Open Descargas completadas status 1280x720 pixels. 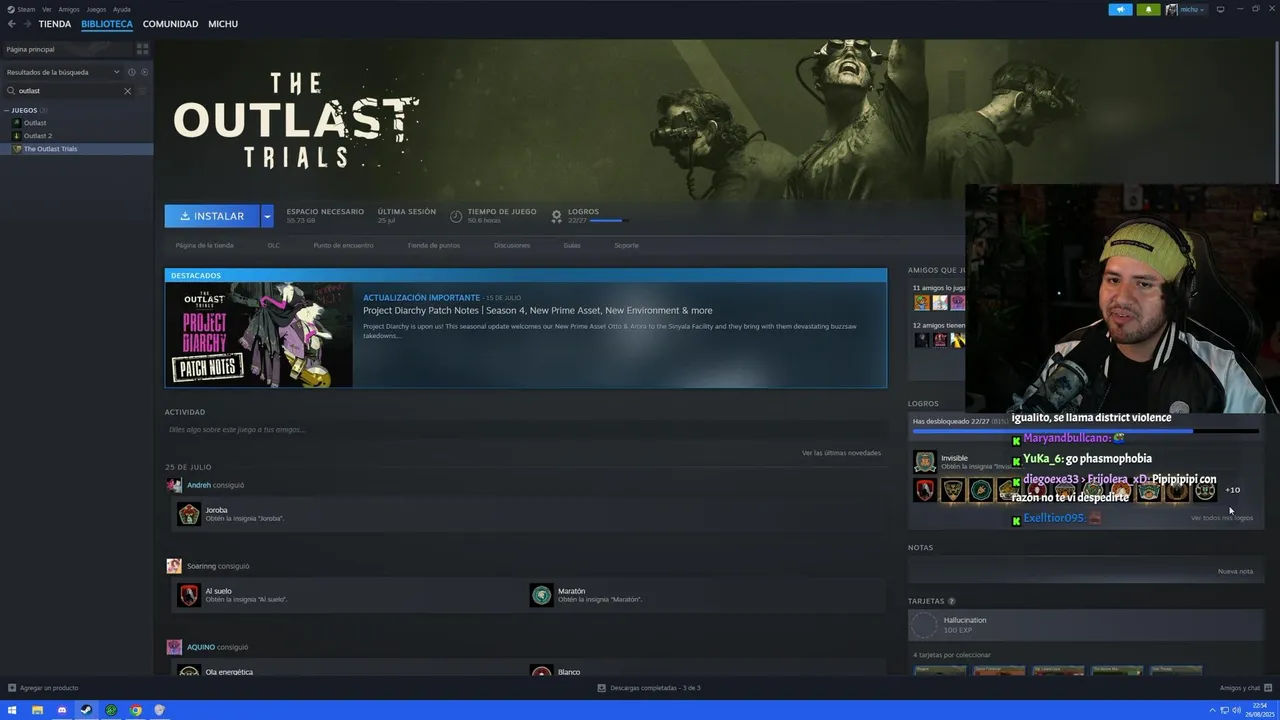[649, 688]
